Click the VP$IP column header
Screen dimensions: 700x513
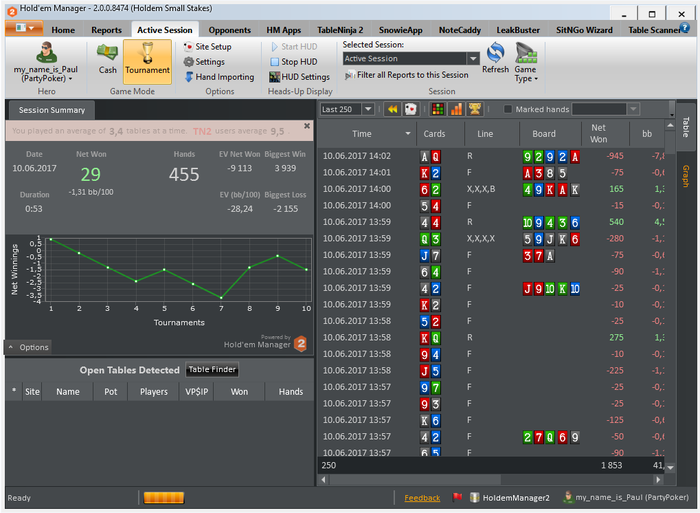[x=196, y=392]
